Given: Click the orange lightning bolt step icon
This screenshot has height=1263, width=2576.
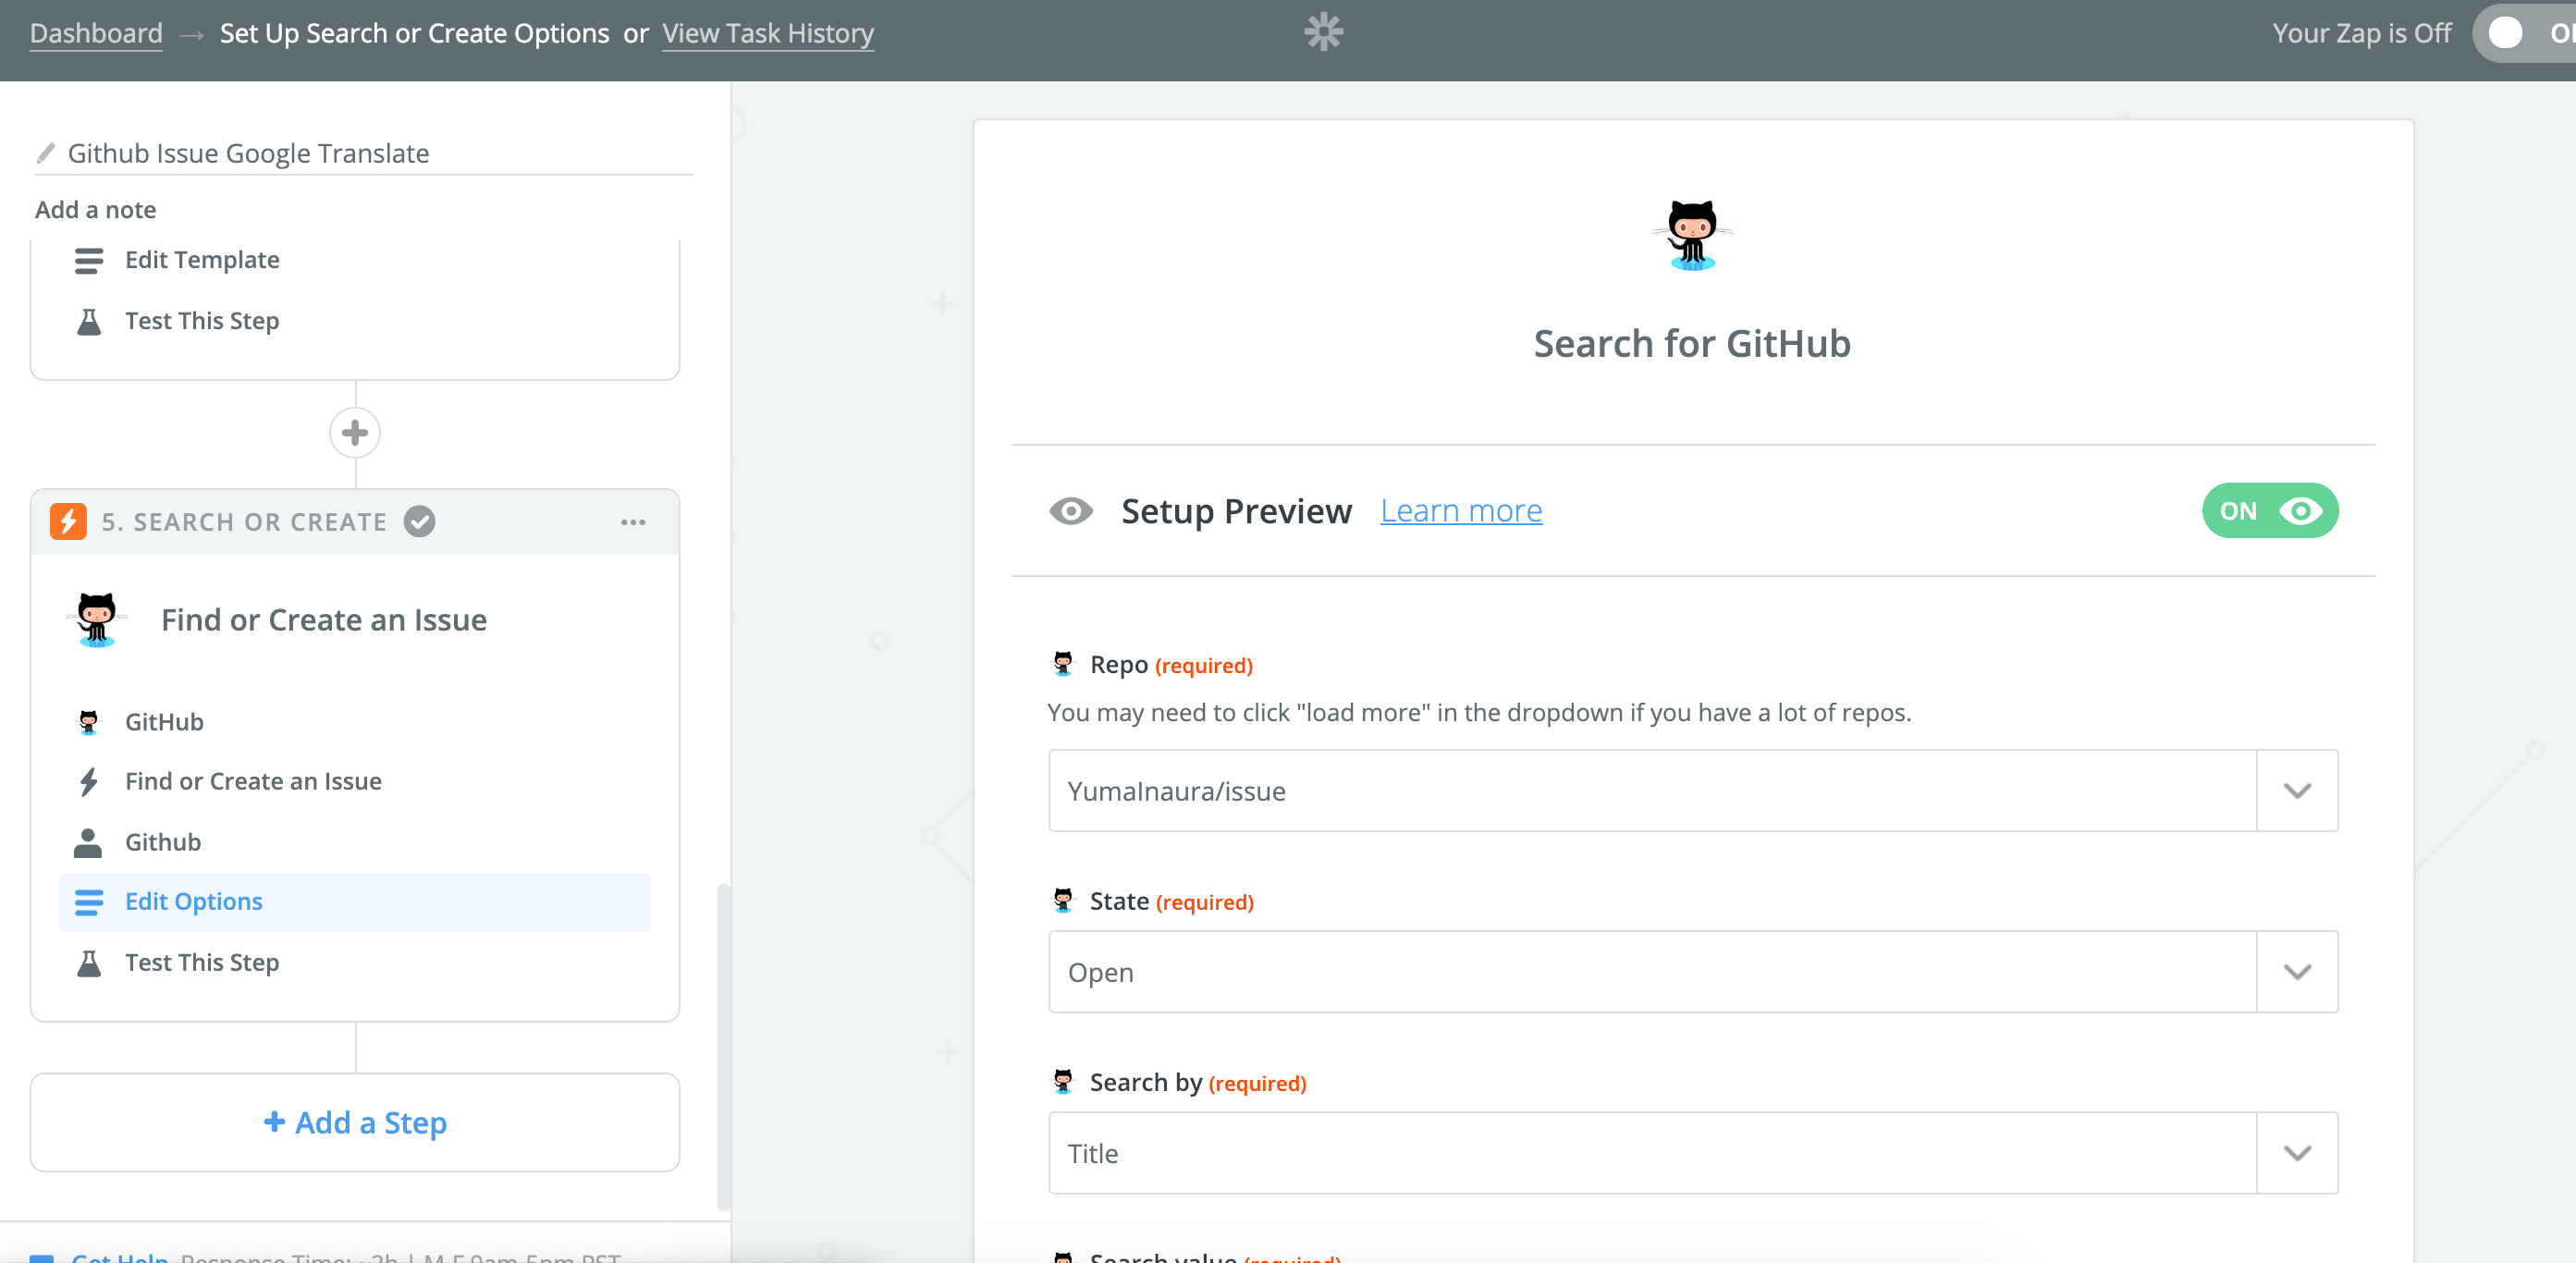Looking at the screenshot, I should [68, 521].
